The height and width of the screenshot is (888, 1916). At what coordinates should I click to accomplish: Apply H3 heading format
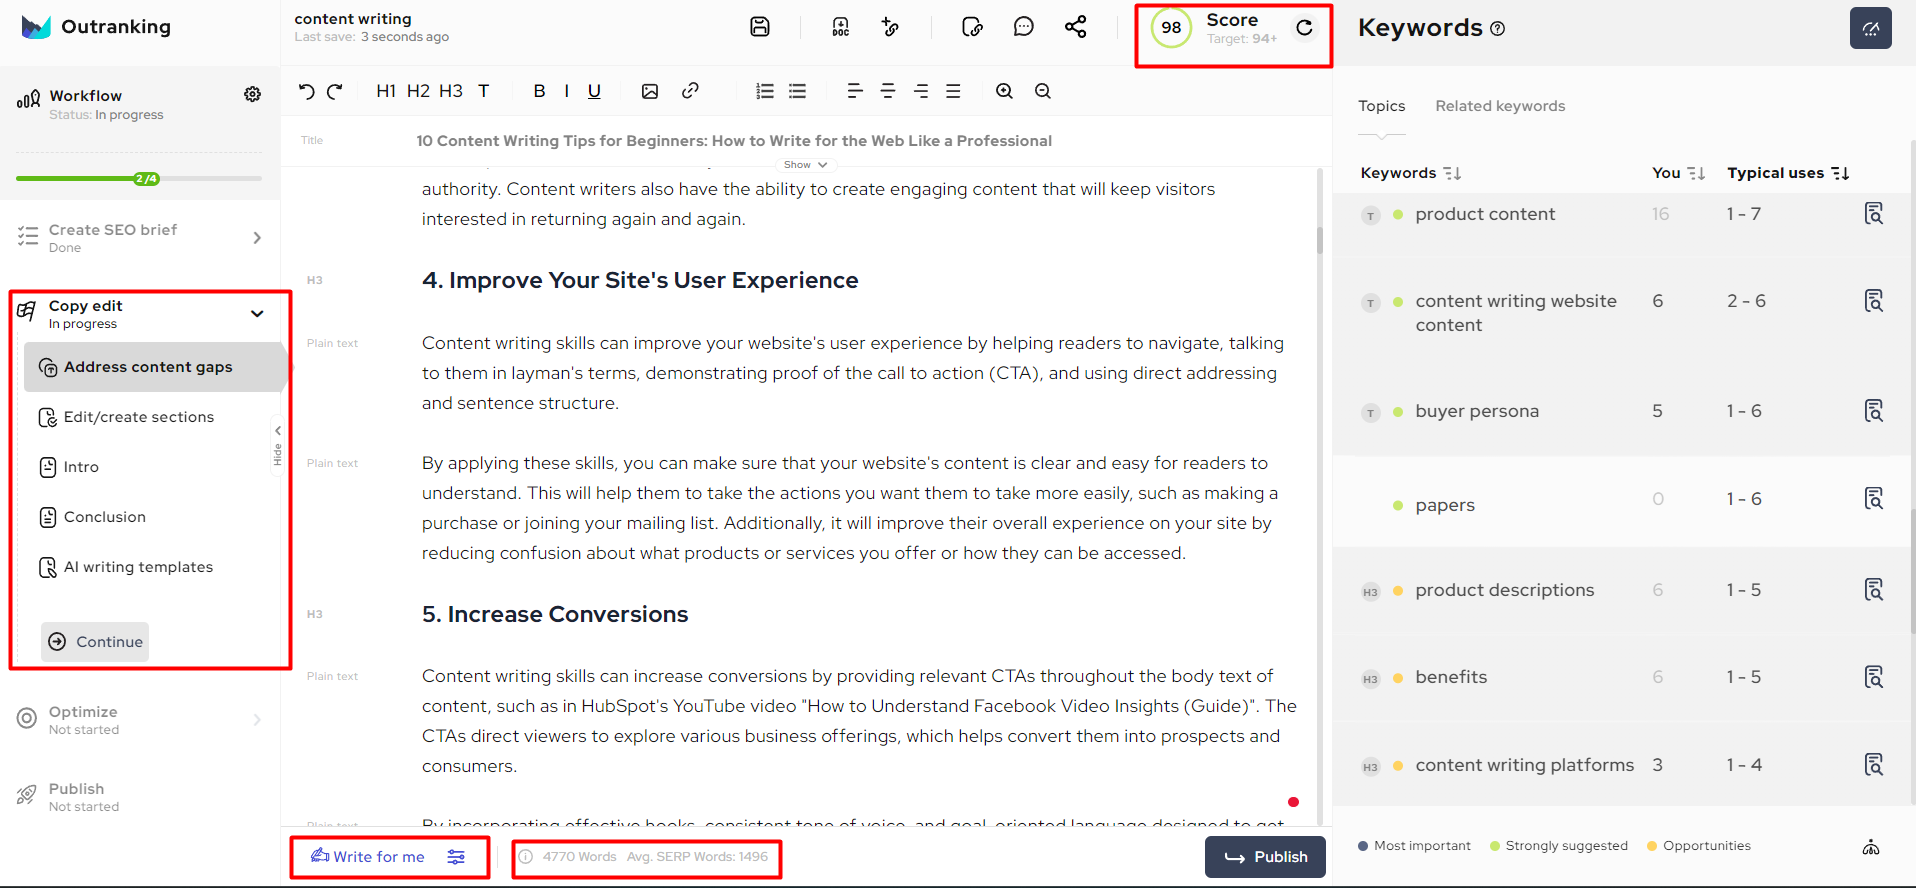tap(451, 91)
